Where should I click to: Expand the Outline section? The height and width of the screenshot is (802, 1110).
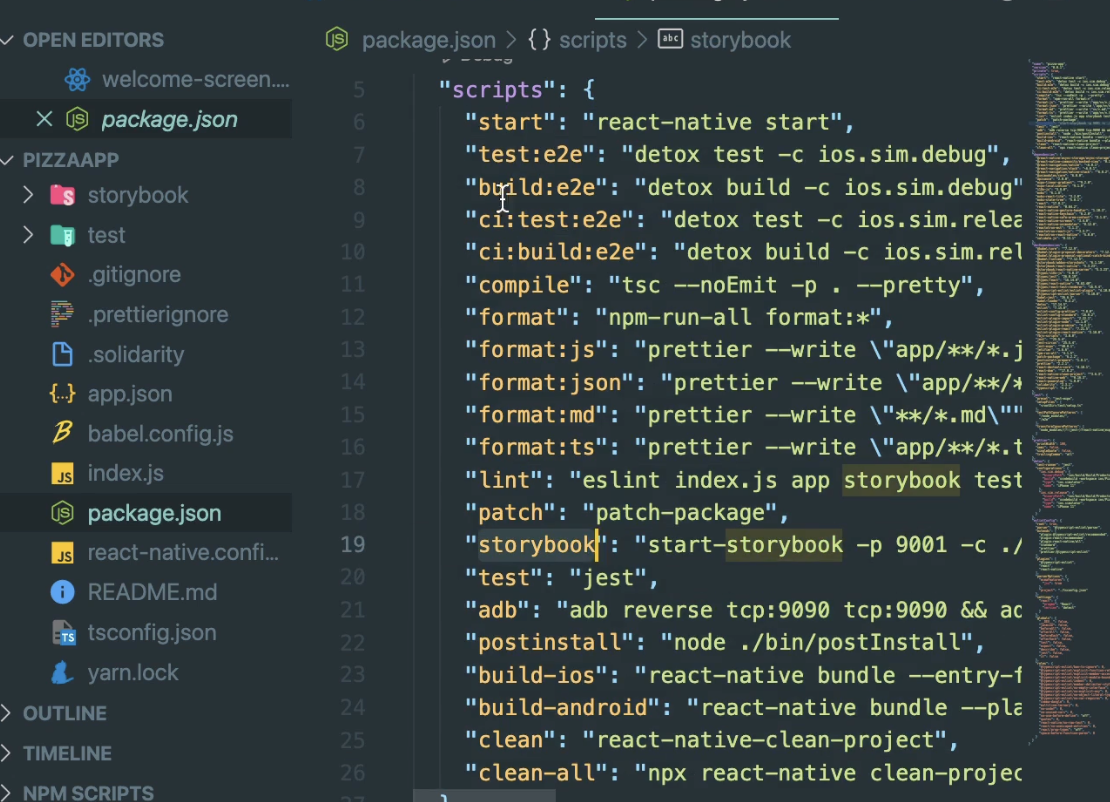(6, 713)
